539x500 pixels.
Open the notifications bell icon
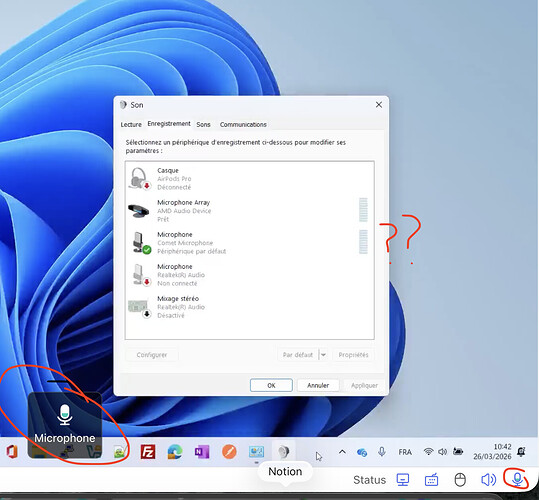click(521, 452)
